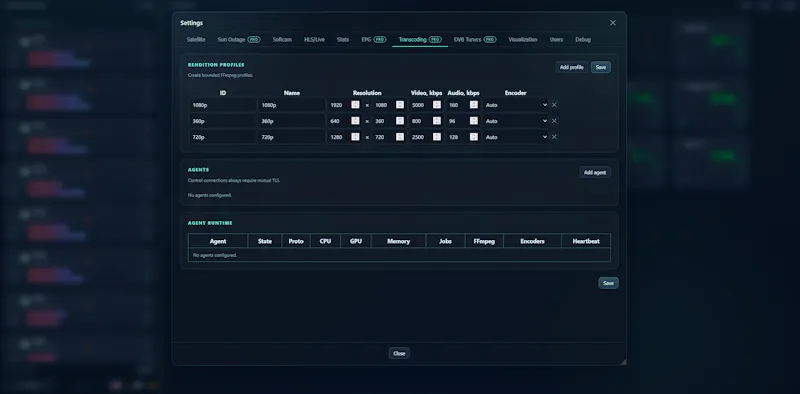The image size is (800, 394).
Task: Select the Transcoding tab
Action: [420, 39]
